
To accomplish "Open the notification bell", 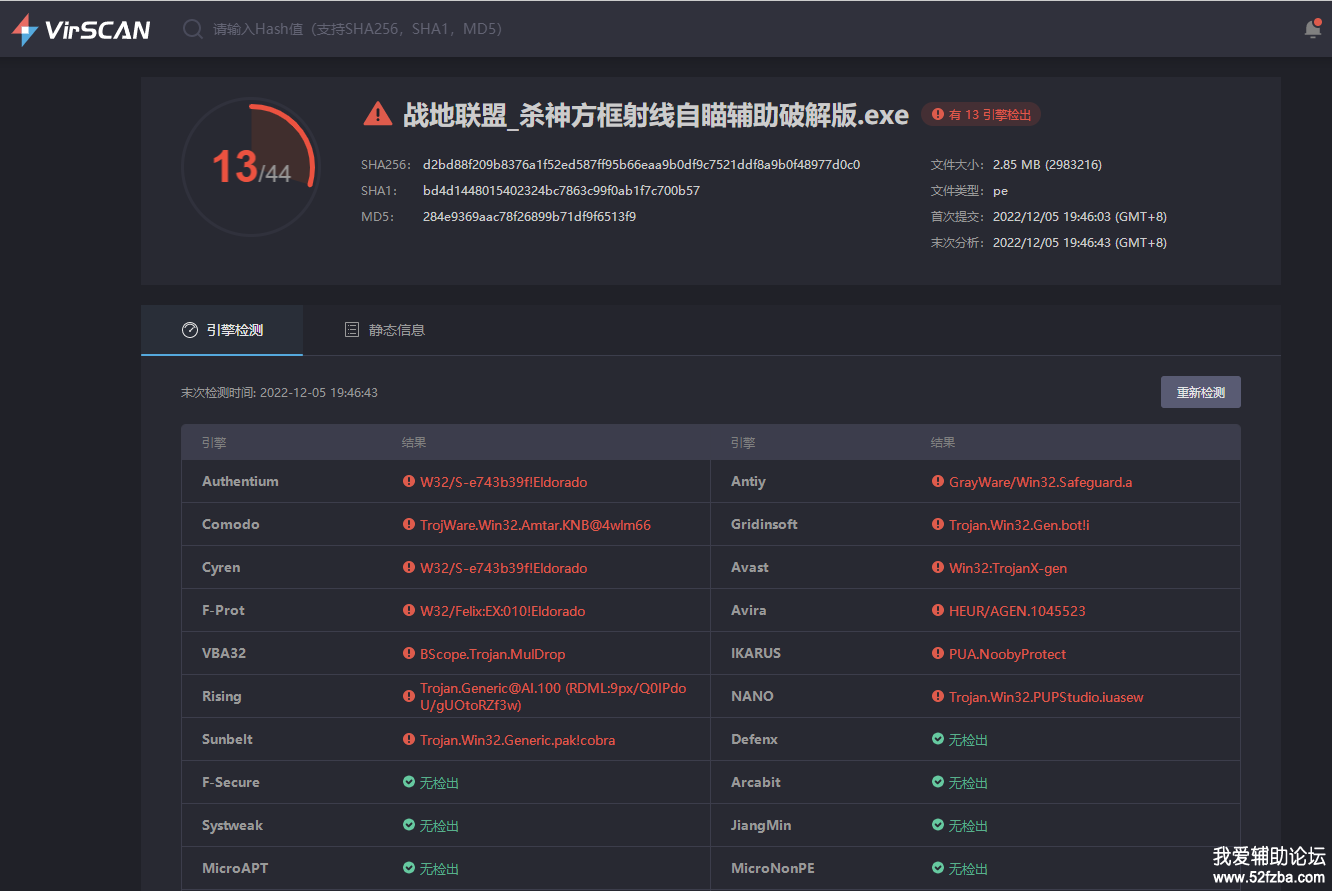I will pyautogui.click(x=1313, y=29).
